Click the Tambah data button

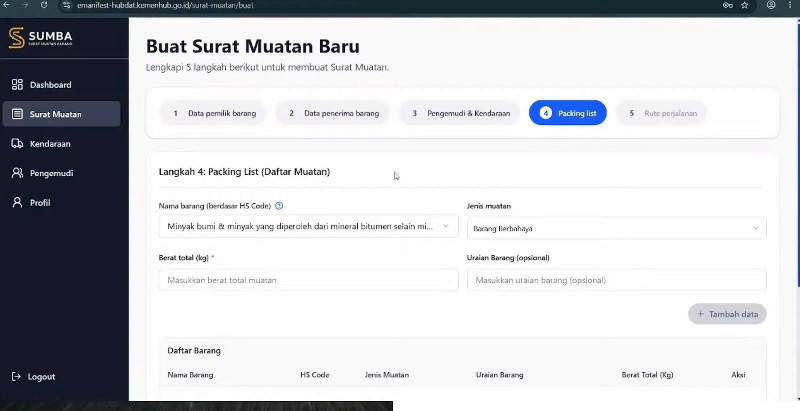(728, 314)
